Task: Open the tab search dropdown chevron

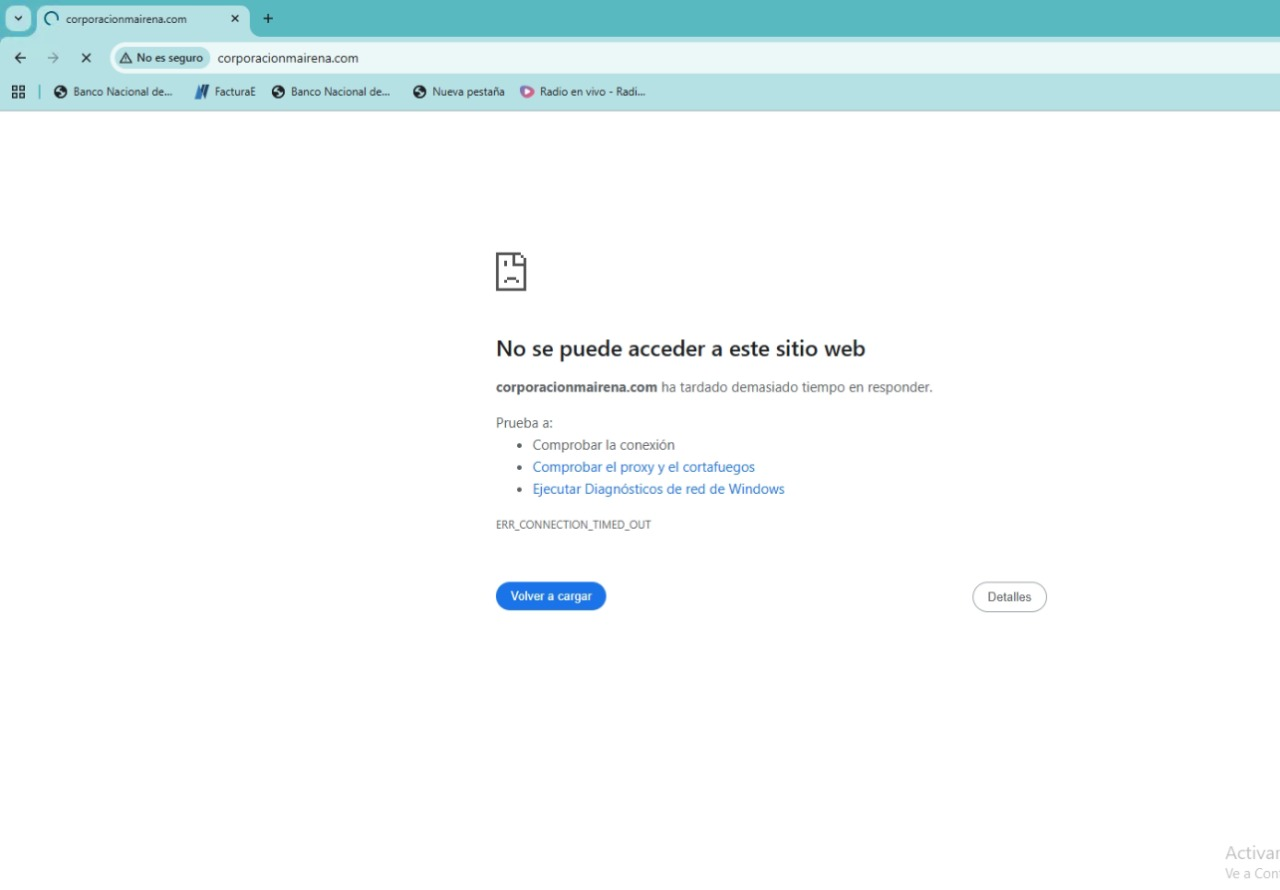Action: click(x=18, y=18)
